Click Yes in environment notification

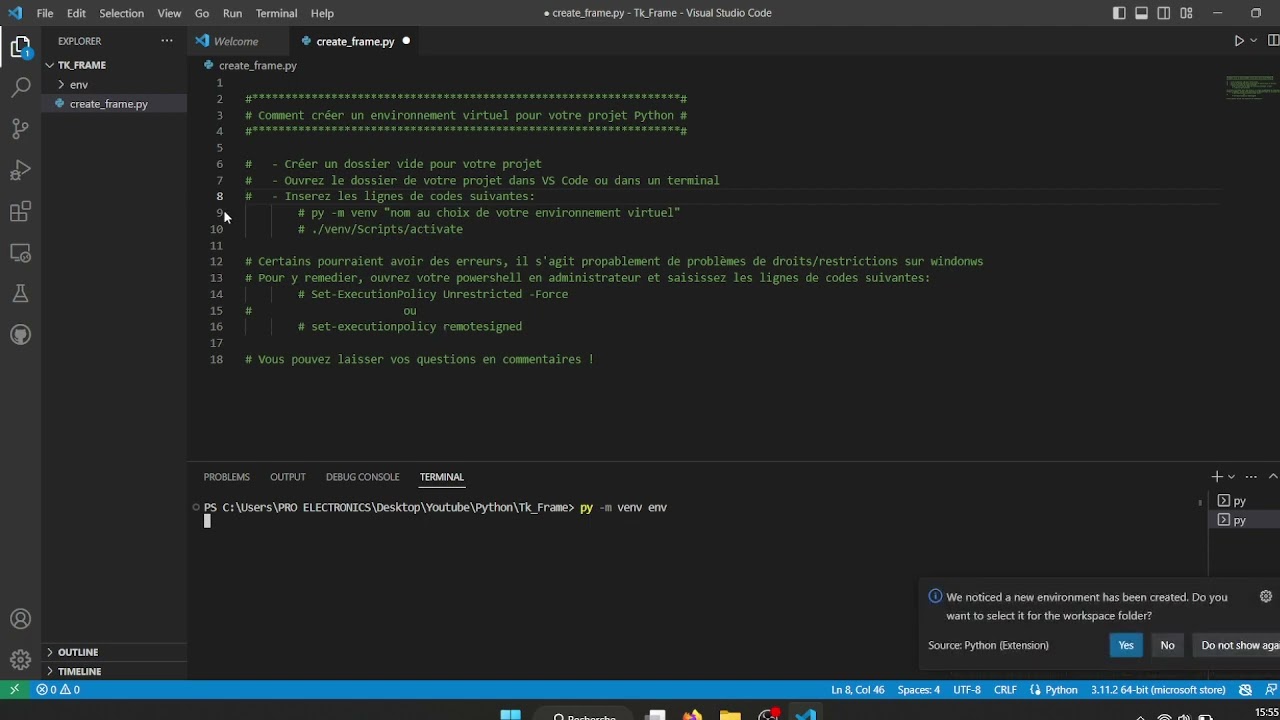(1126, 645)
